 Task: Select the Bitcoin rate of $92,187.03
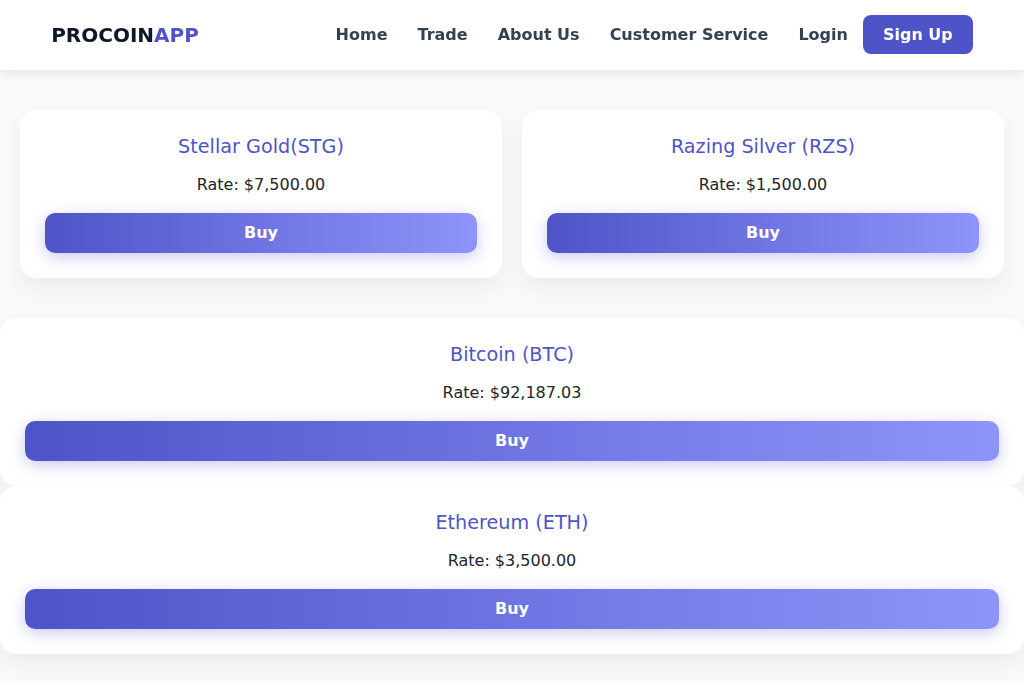pyautogui.click(x=512, y=392)
